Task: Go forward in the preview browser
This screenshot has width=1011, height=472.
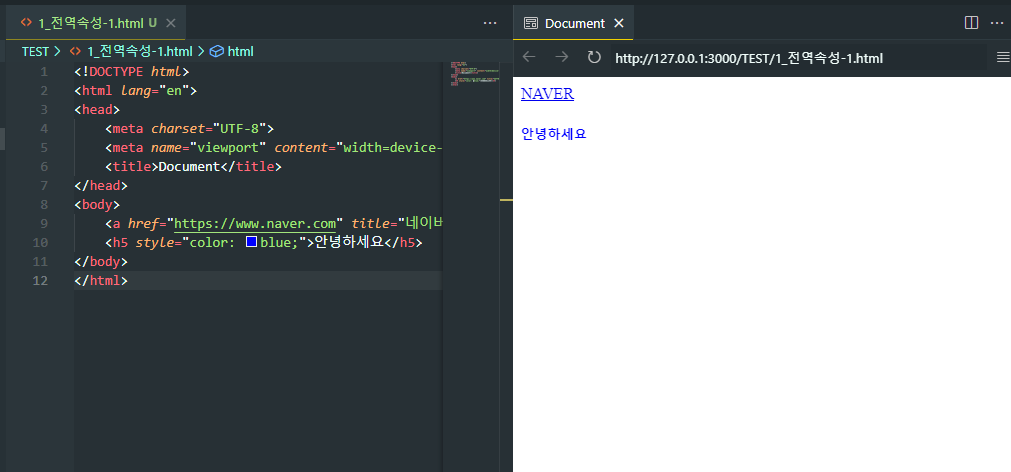Action: click(x=562, y=57)
